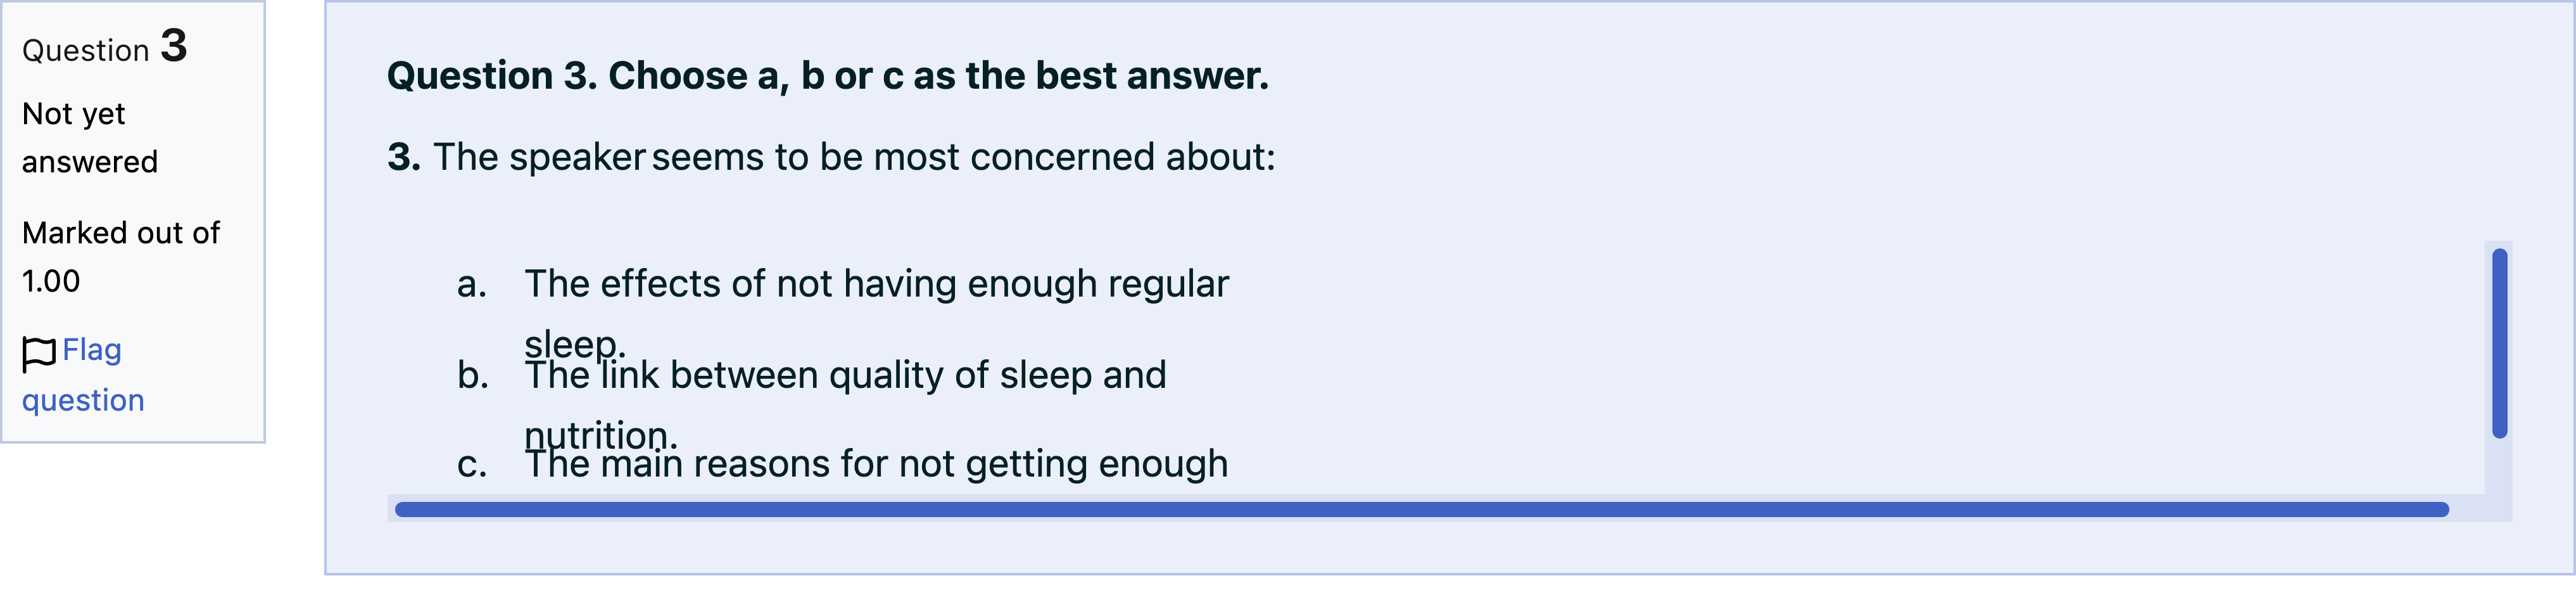Select answer "The link between quality of sleep"
The height and width of the screenshot is (616, 2576).
click(845, 375)
